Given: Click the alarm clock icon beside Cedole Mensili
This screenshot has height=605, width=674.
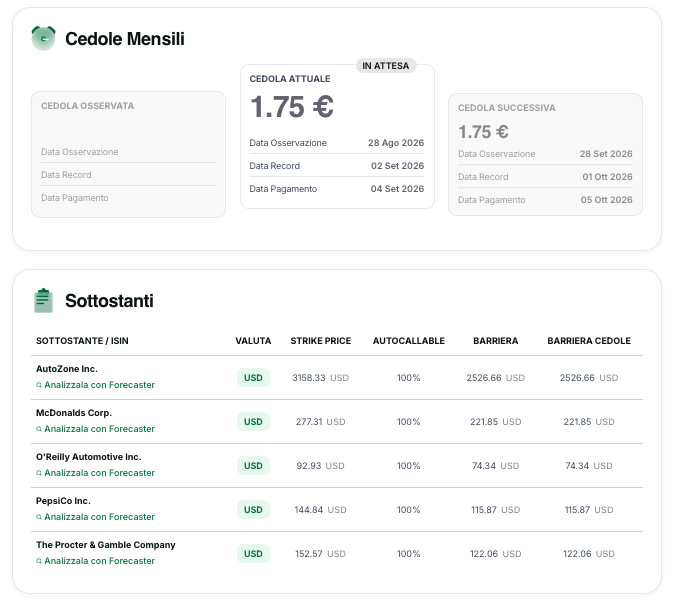Looking at the screenshot, I should (x=43, y=38).
